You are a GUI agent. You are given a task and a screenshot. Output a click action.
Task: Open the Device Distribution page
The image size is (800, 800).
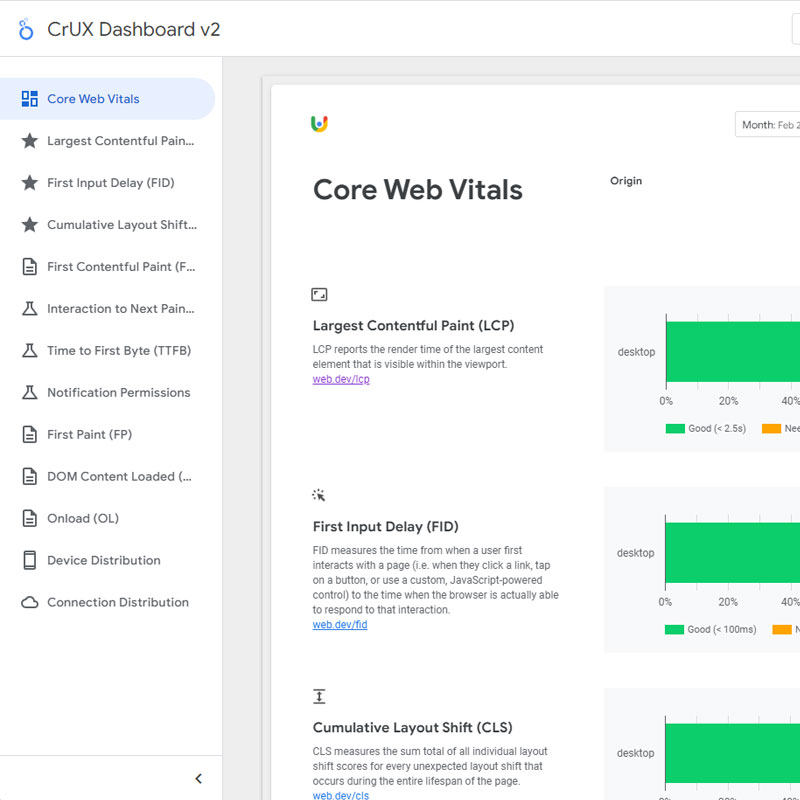107,560
